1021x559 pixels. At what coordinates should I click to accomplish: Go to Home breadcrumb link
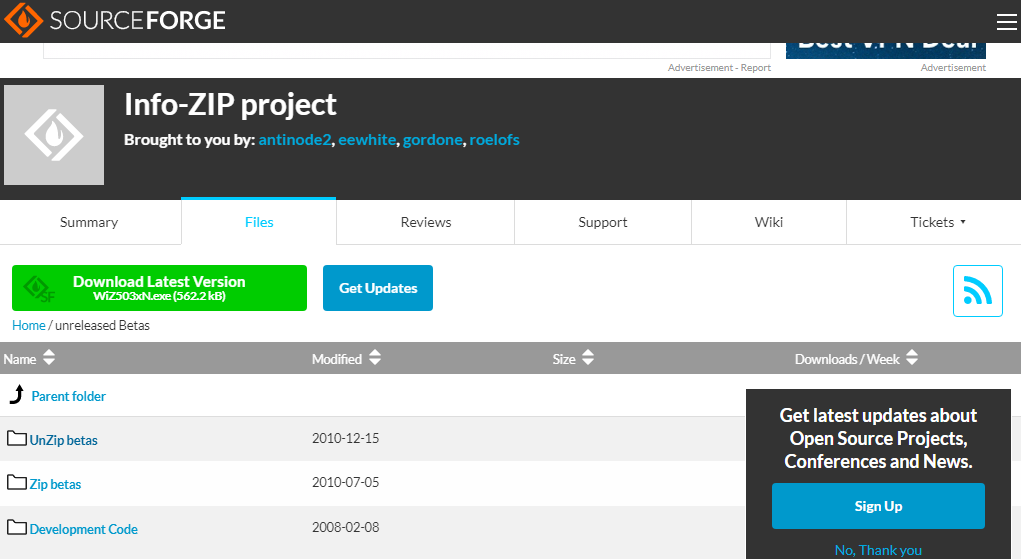(29, 325)
